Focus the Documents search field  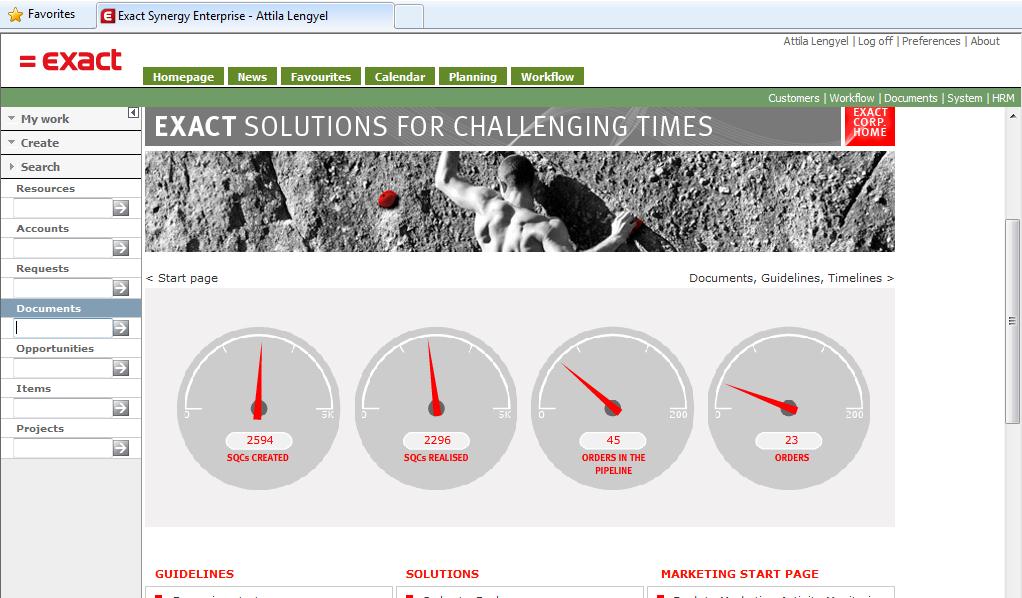tap(63, 328)
